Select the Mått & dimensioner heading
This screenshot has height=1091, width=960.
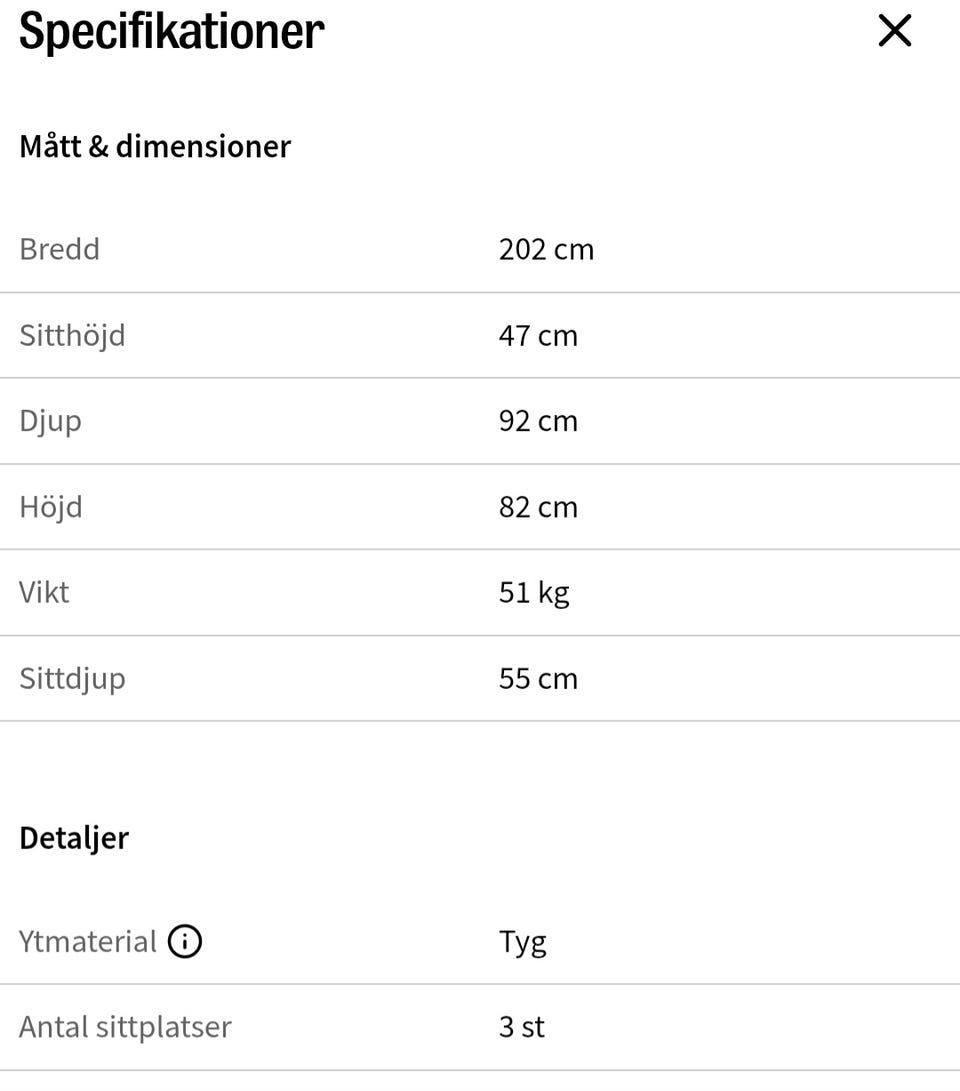pos(155,146)
